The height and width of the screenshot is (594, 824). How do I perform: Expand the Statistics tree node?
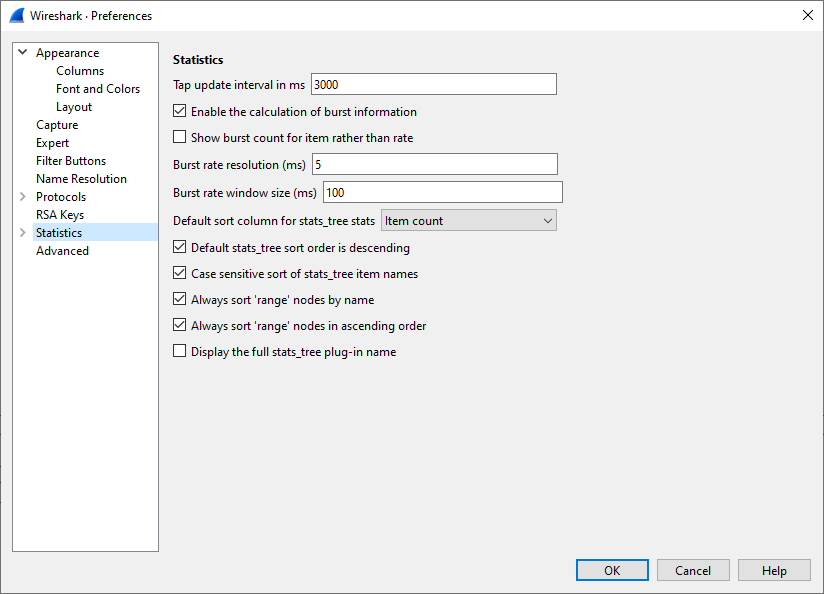(23, 233)
